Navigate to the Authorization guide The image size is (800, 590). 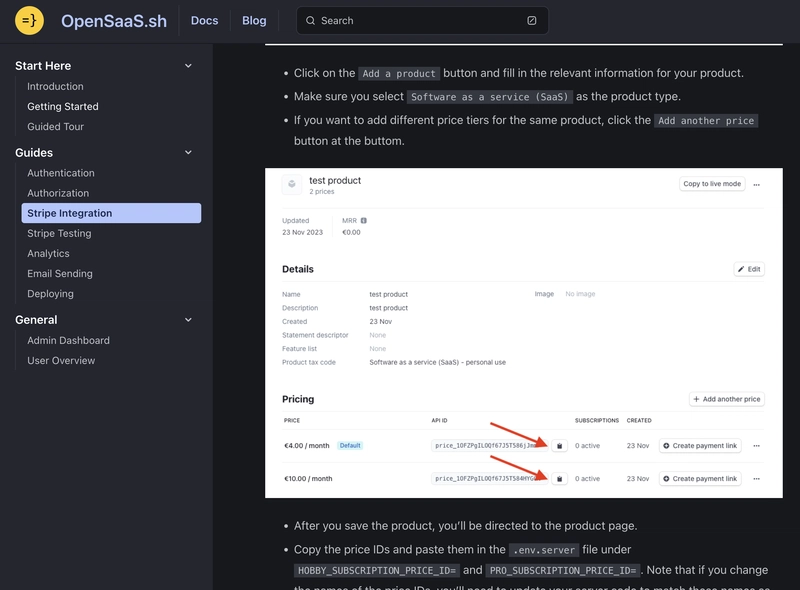click(x=58, y=193)
